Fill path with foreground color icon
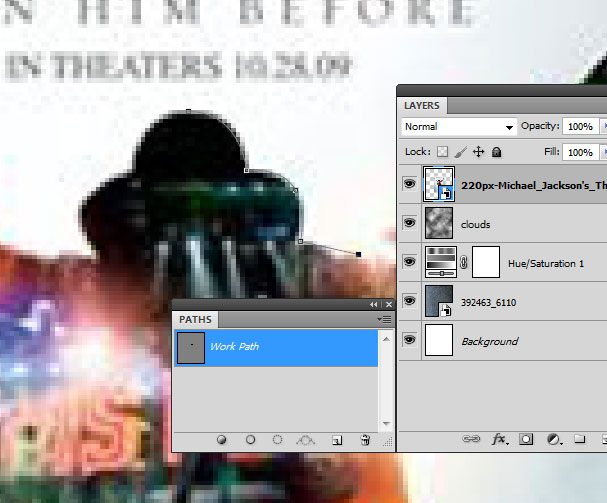This screenshot has height=503, width=607. pyautogui.click(x=221, y=440)
